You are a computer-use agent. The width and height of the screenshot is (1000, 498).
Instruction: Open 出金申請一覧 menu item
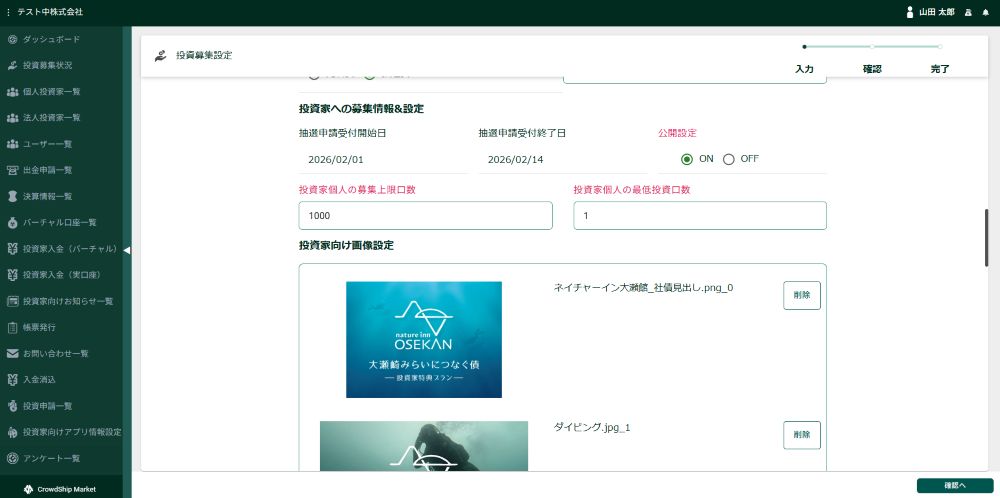pos(47,170)
